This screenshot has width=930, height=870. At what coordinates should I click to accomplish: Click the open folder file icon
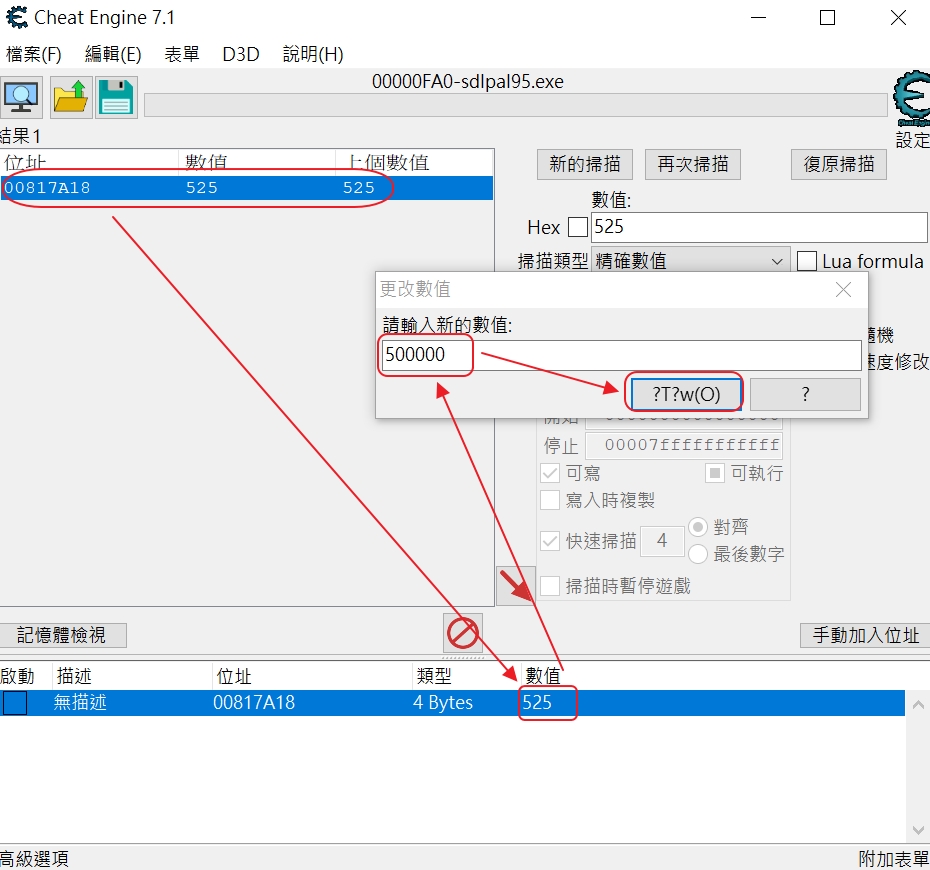click(x=71, y=97)
